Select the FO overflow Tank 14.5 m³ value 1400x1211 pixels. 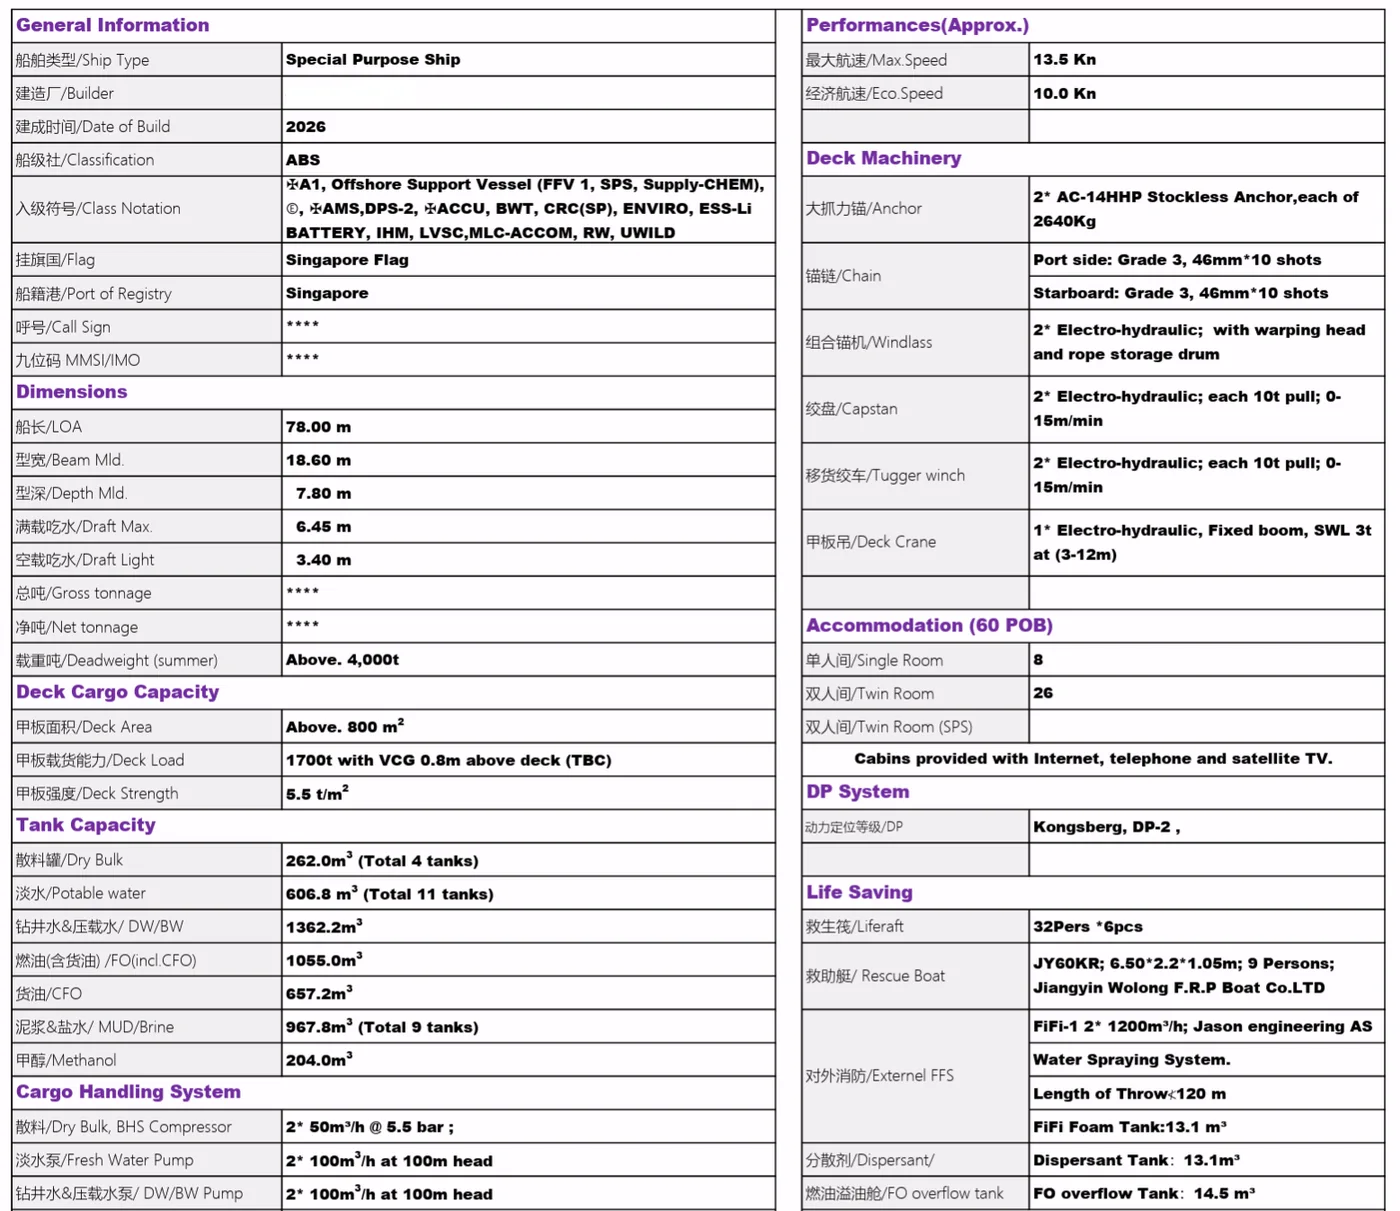tap(1144, 1194)
